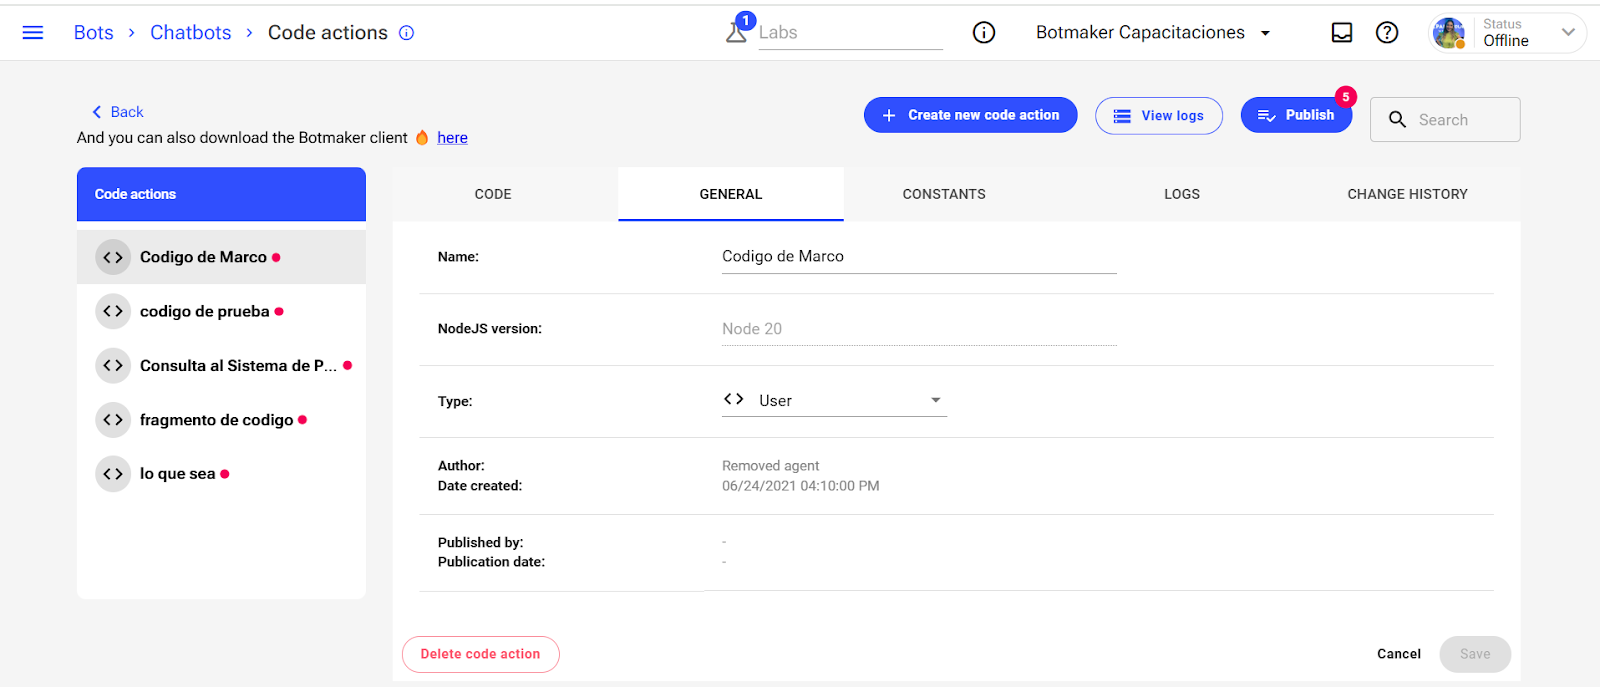Click the Cancel button
The height and width of the screenshot is (687, 1600).
click(1398, 654)
